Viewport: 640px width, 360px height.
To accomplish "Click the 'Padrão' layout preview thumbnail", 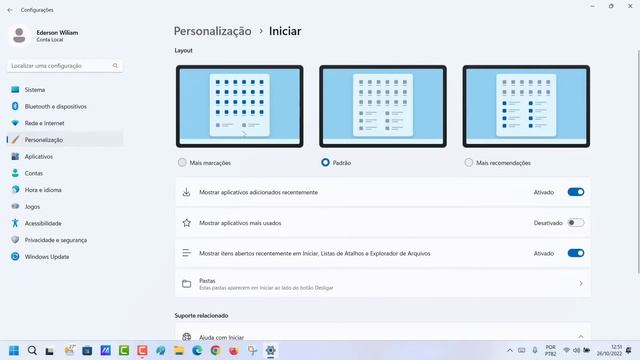I will (383, 106).
